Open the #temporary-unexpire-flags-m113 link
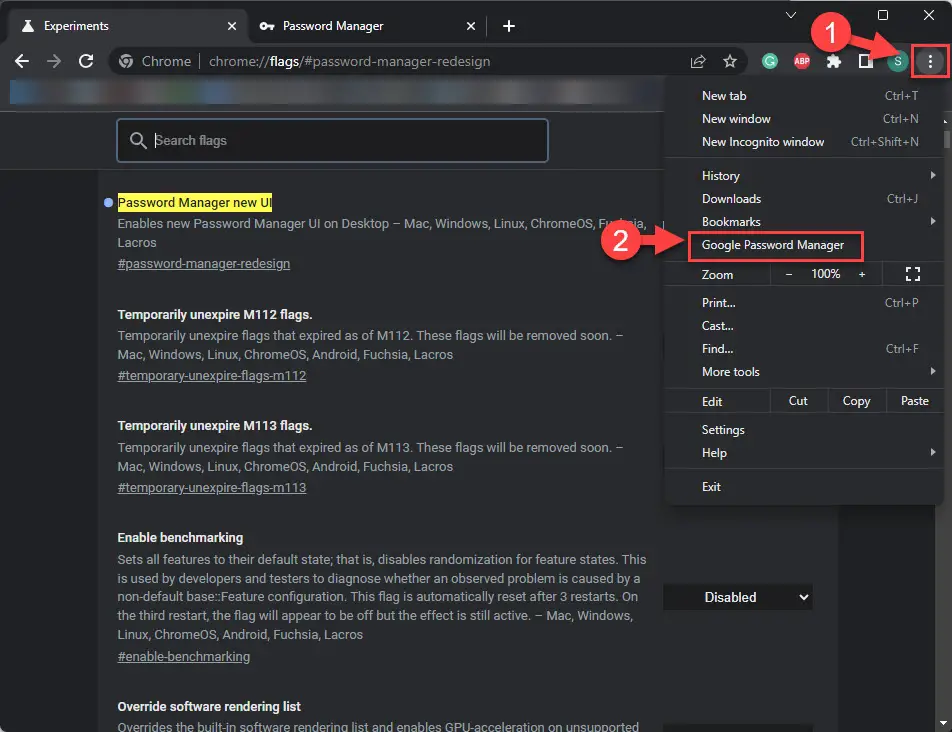Image resolution: width=952 pixels, height=732 pixels. [x=211, y=488]
